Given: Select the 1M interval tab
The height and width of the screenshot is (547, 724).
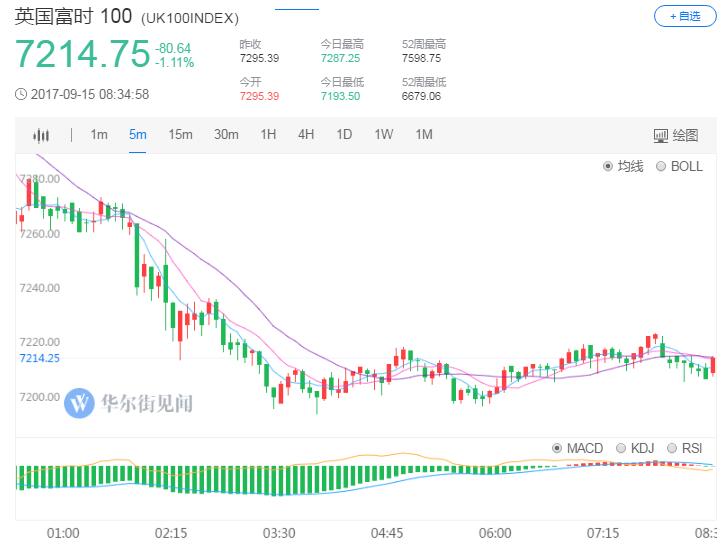Looking at the screenshot, I should click(x=424, y=134).
